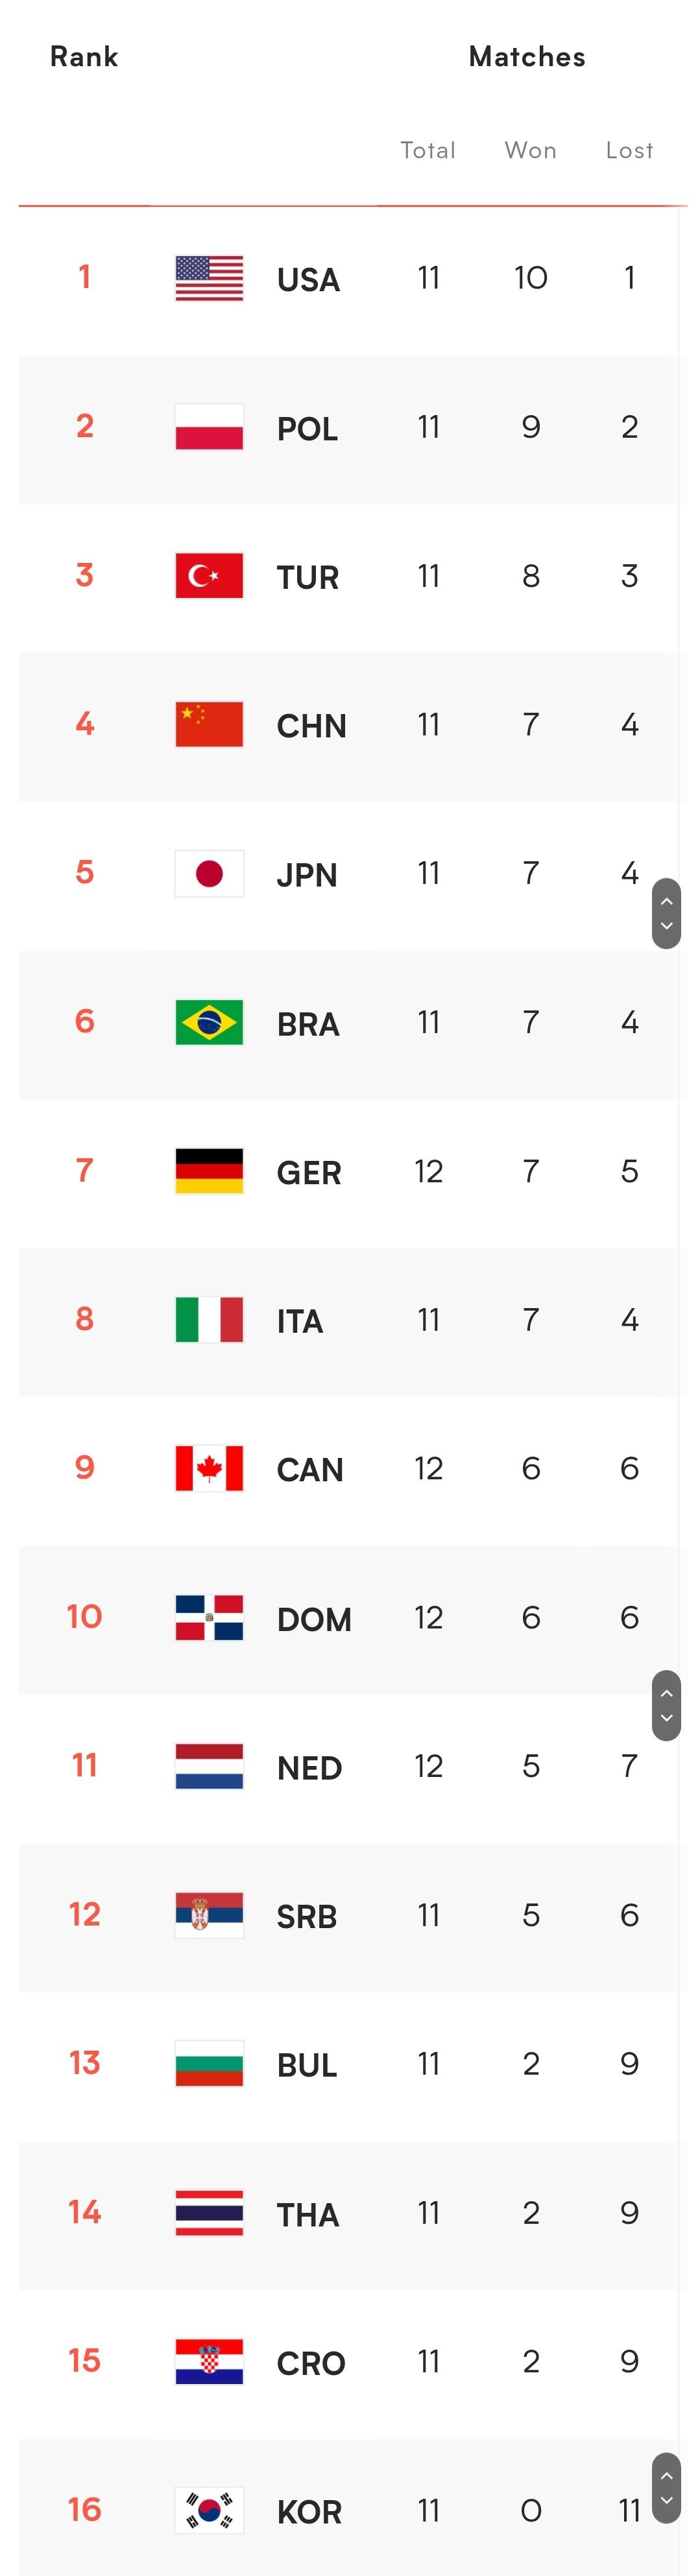
Task: Click the scroll handle beside DOM row
Action: point(666,1705)
